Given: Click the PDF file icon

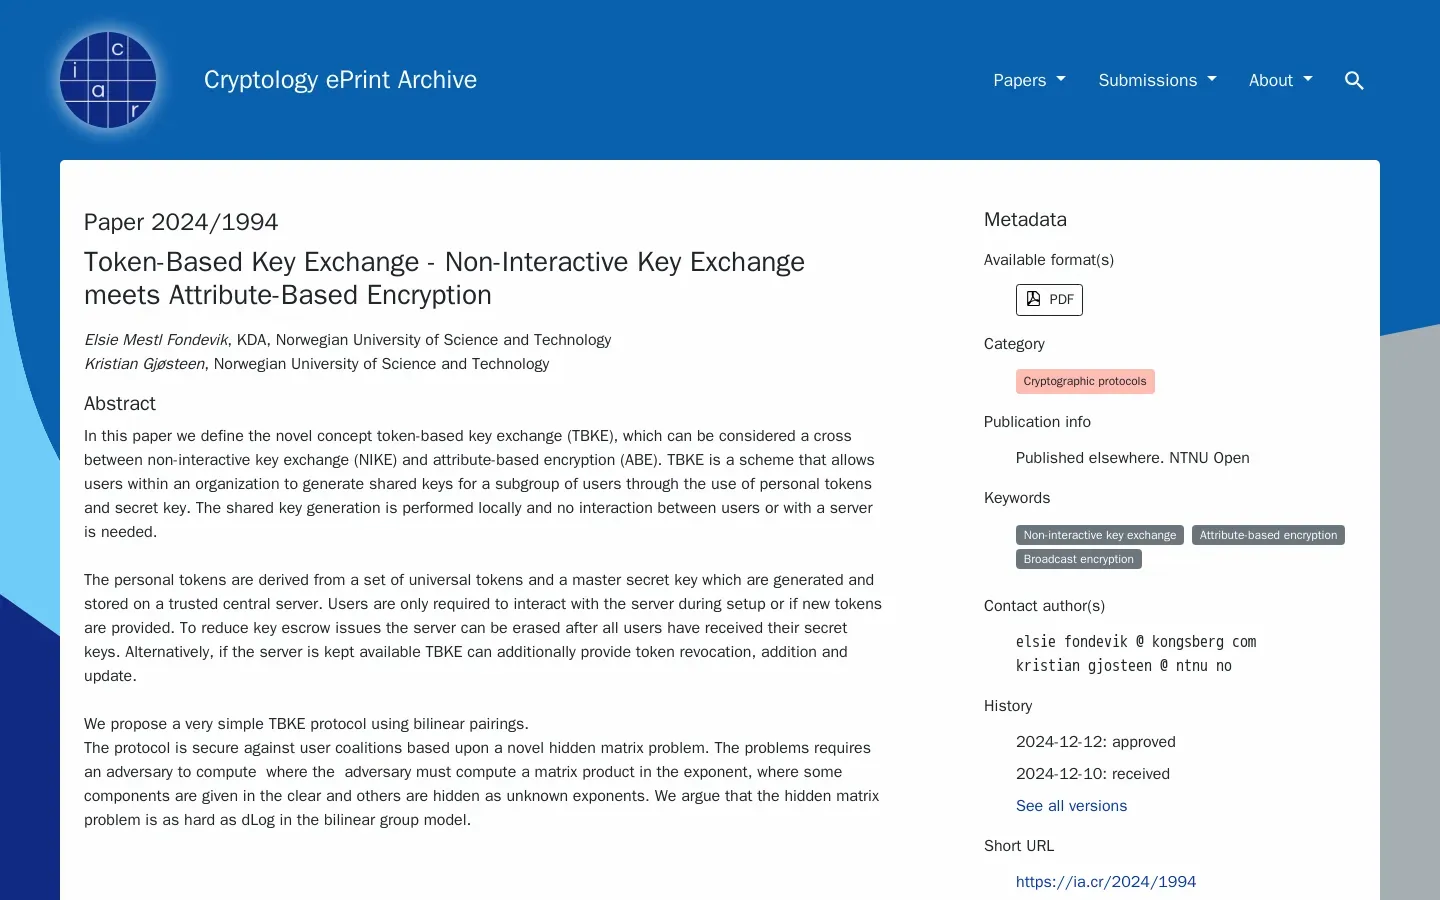Looking at the screenshot, I should (x=1033, y=299).
